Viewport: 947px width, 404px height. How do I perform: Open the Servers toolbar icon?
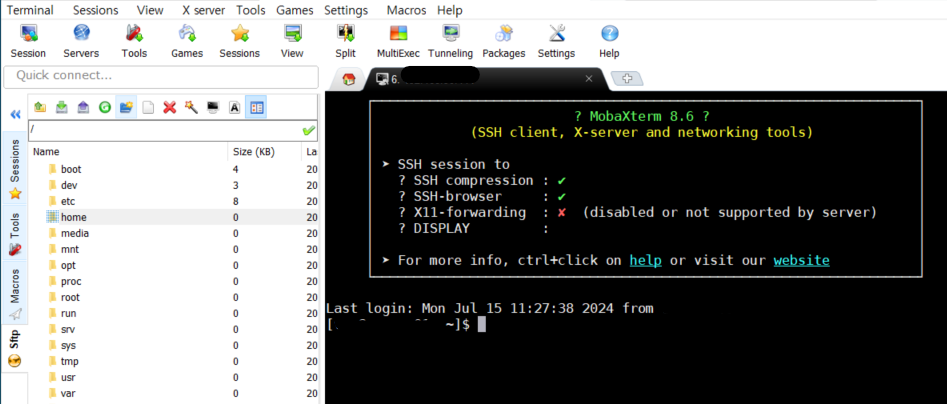coord(81,41)
